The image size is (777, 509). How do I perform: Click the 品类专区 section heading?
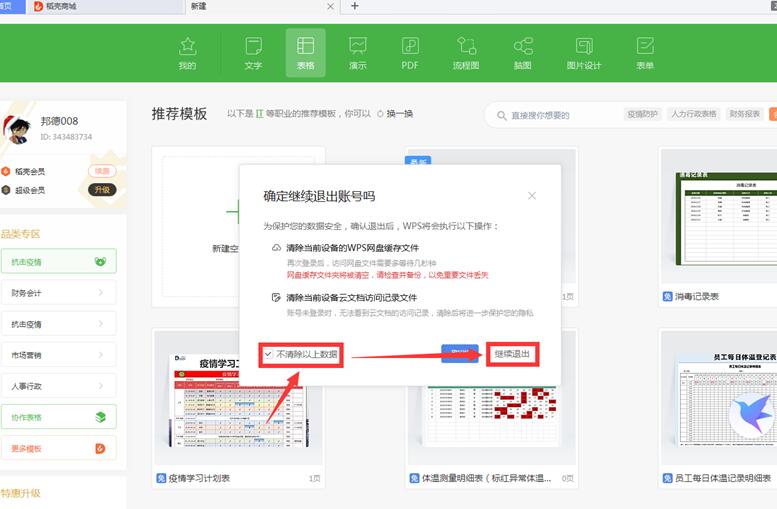point(20,234)
